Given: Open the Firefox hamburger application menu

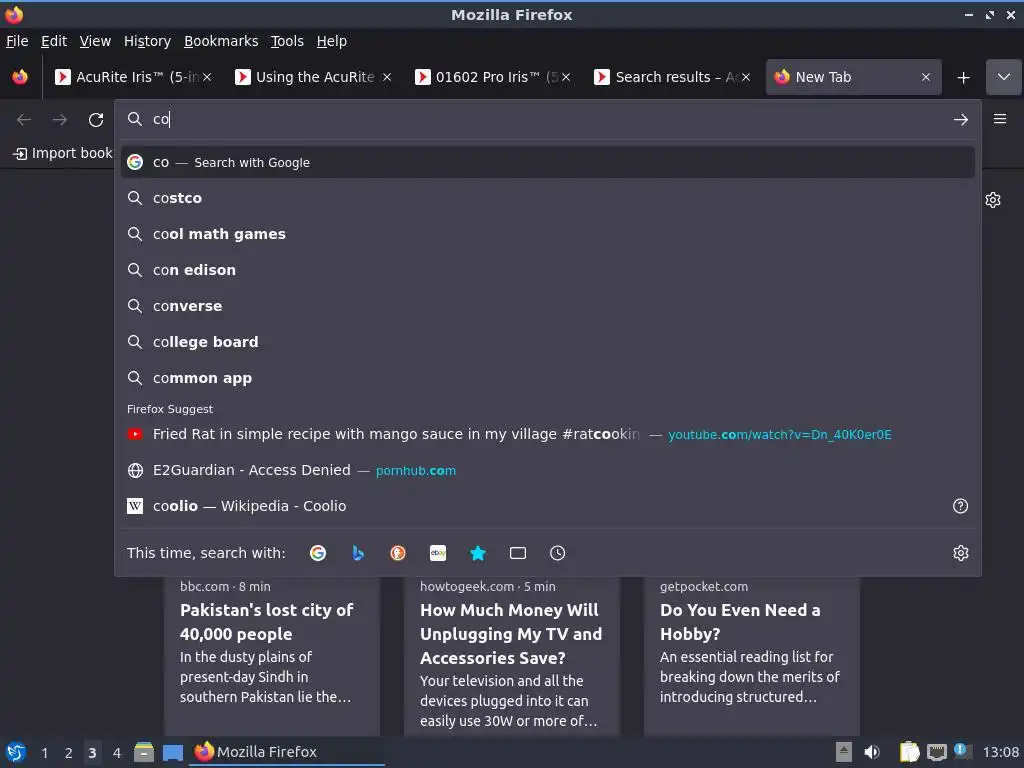Looking at the screenshot, I should [x=1000, y=119].
